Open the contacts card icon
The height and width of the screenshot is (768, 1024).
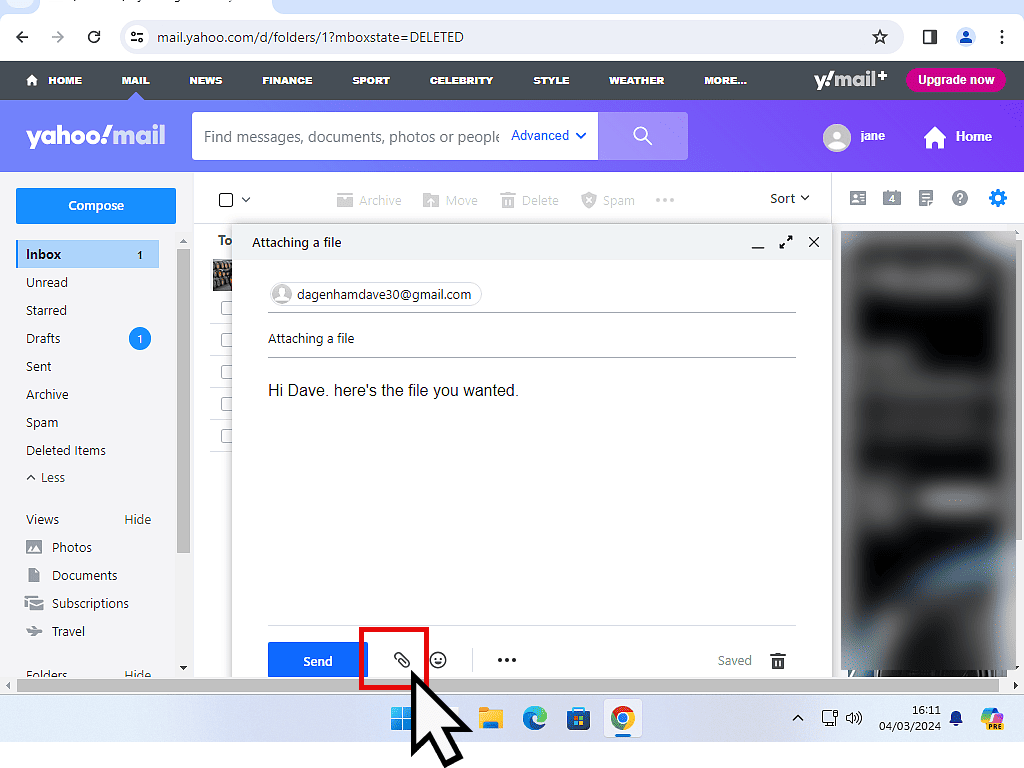point(858,198)
